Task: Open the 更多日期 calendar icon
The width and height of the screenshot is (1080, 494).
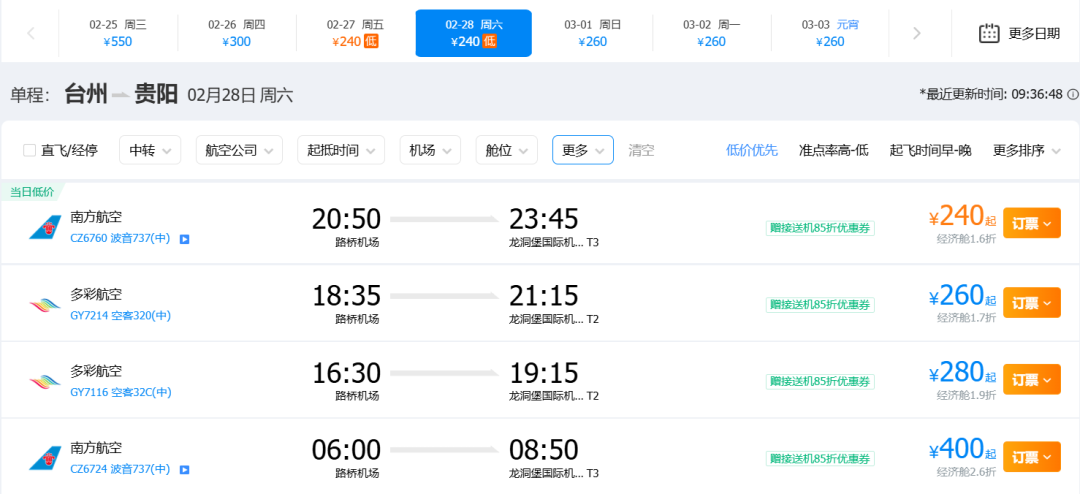Action: 989,33
